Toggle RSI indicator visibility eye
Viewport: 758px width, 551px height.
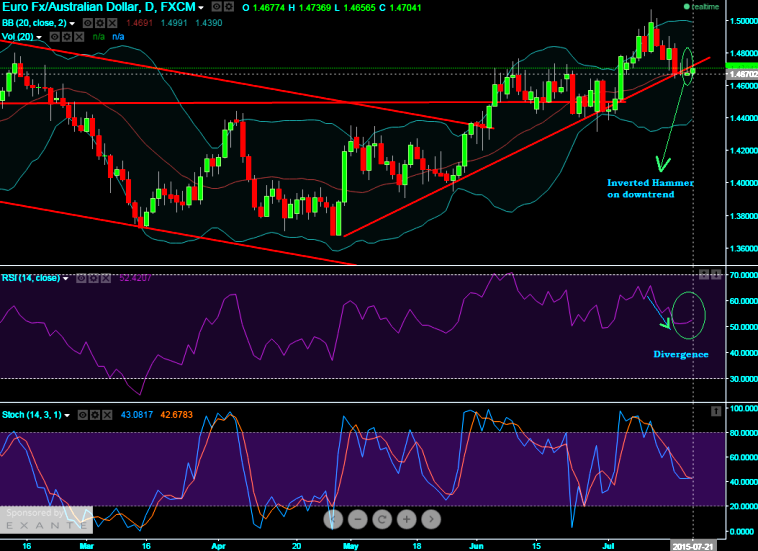coord(81,278)
